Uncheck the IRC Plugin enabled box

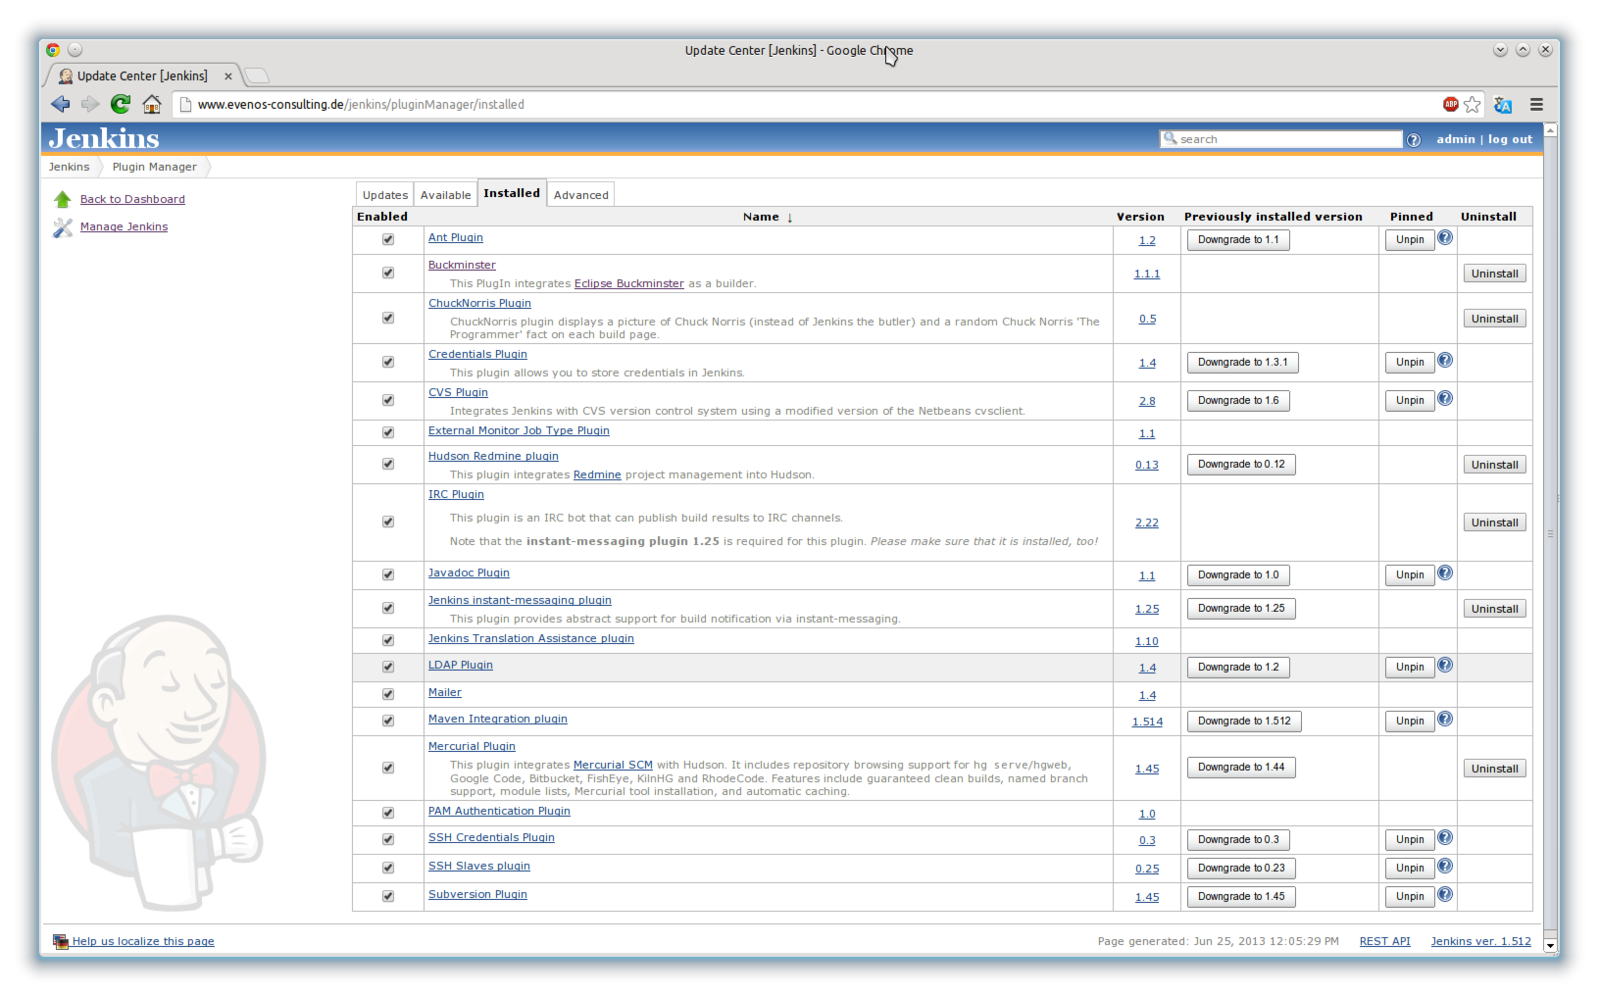pyautogui.click(x=388, y=522)
